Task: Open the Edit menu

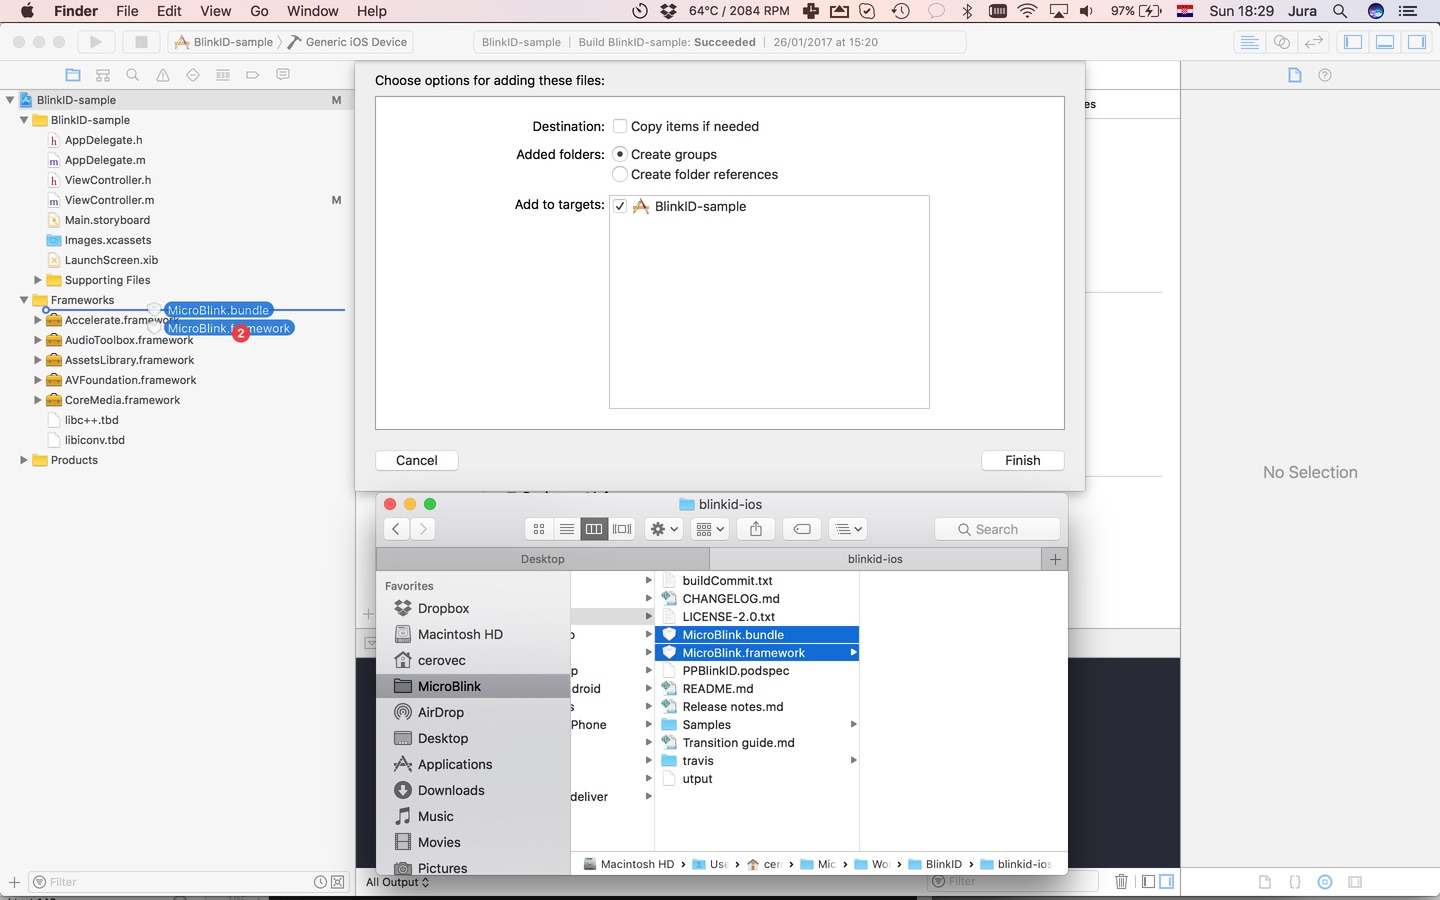Action: coord(169,11)
